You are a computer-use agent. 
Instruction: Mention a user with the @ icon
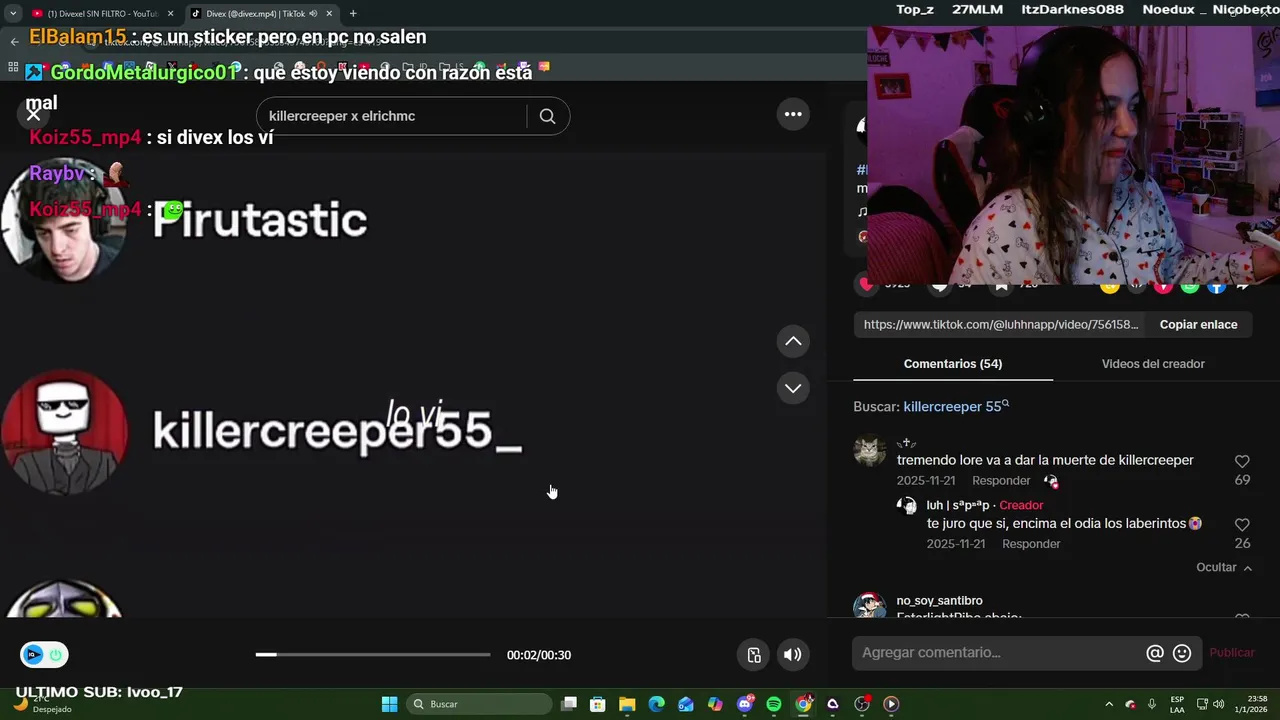[1155, 653]
